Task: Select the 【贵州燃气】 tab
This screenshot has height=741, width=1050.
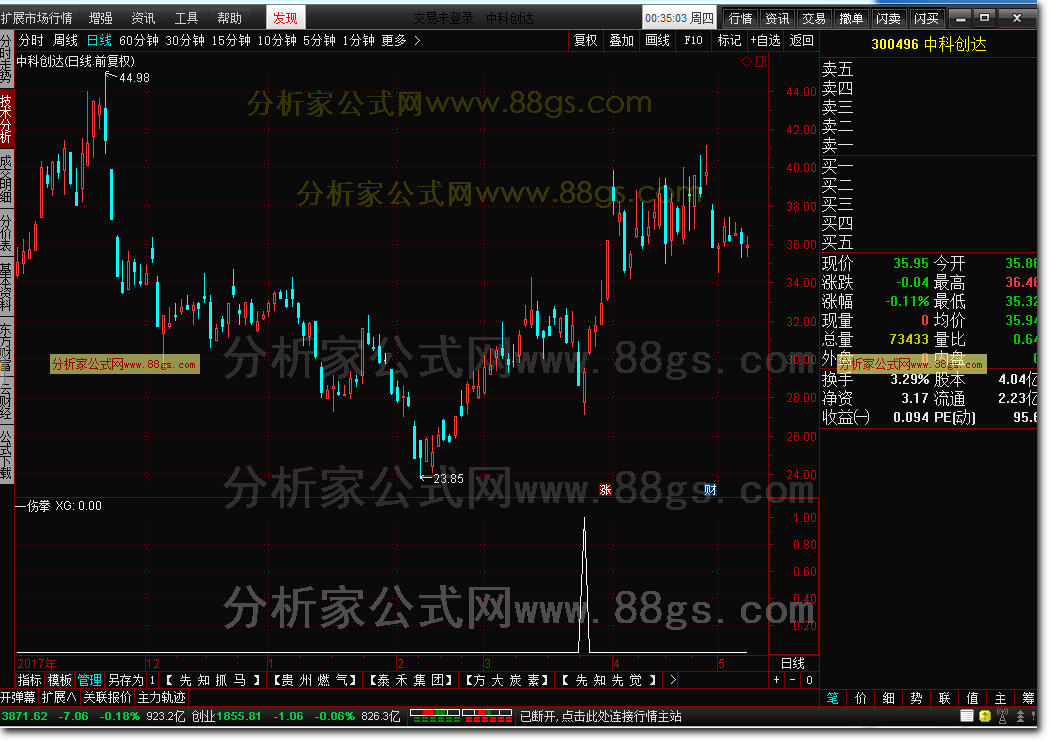Action: [x=315, y=680]
